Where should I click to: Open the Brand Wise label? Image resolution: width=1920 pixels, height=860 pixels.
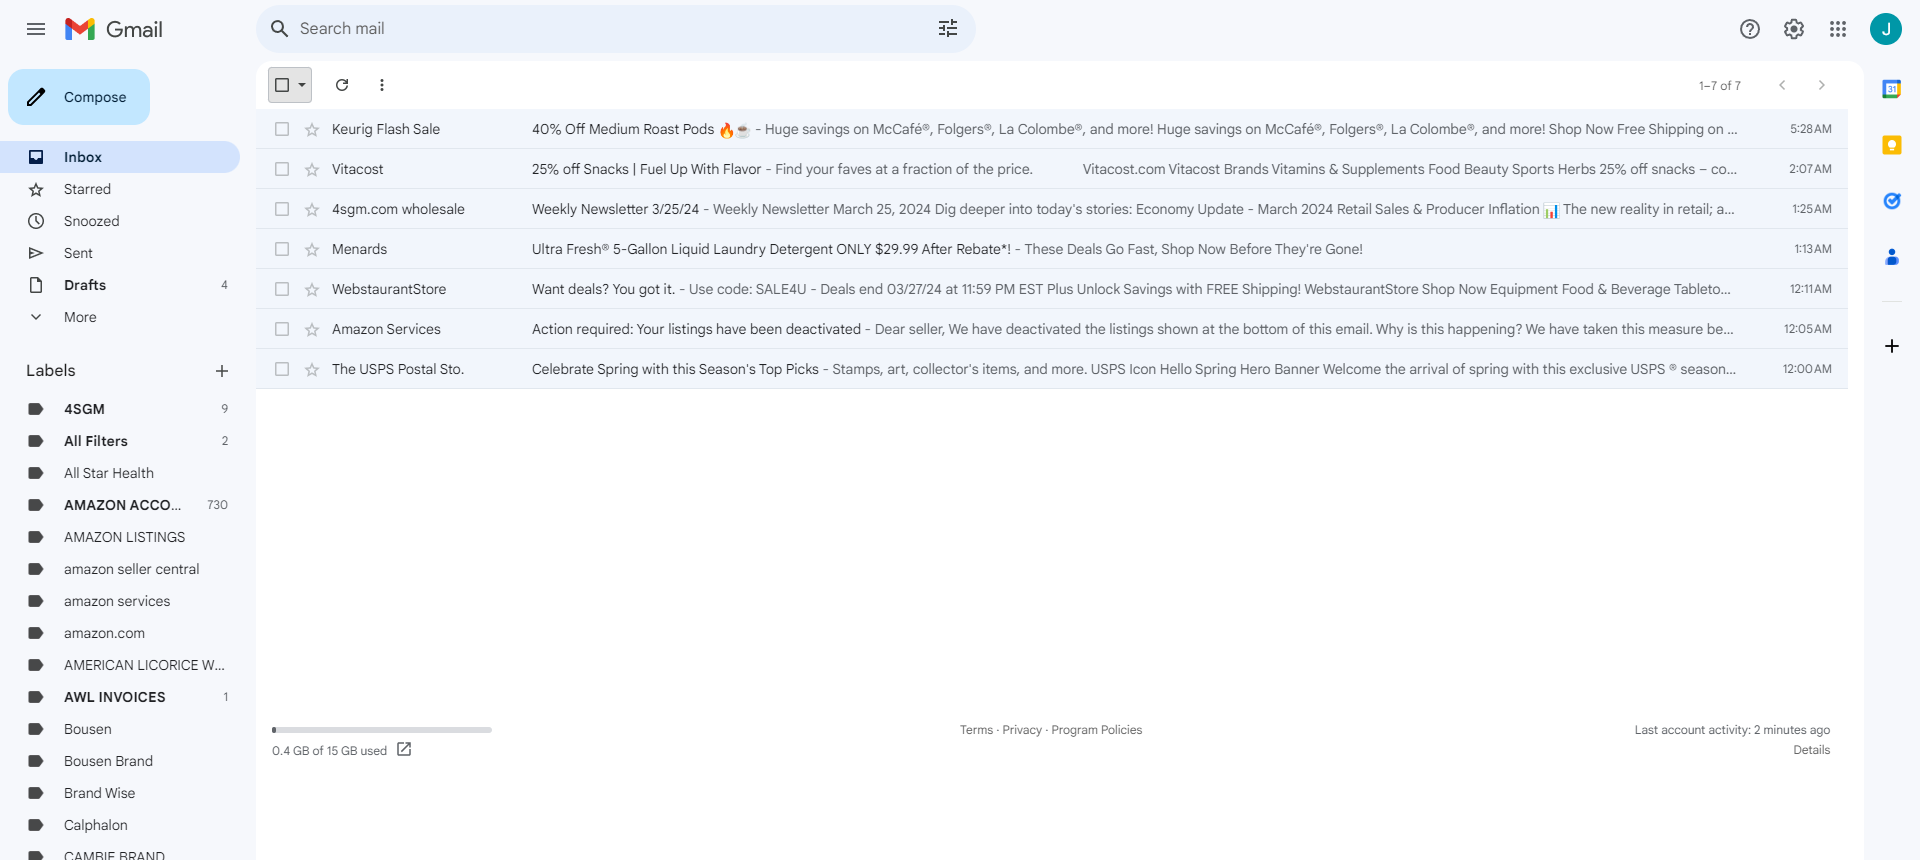[x=120, y=793]
